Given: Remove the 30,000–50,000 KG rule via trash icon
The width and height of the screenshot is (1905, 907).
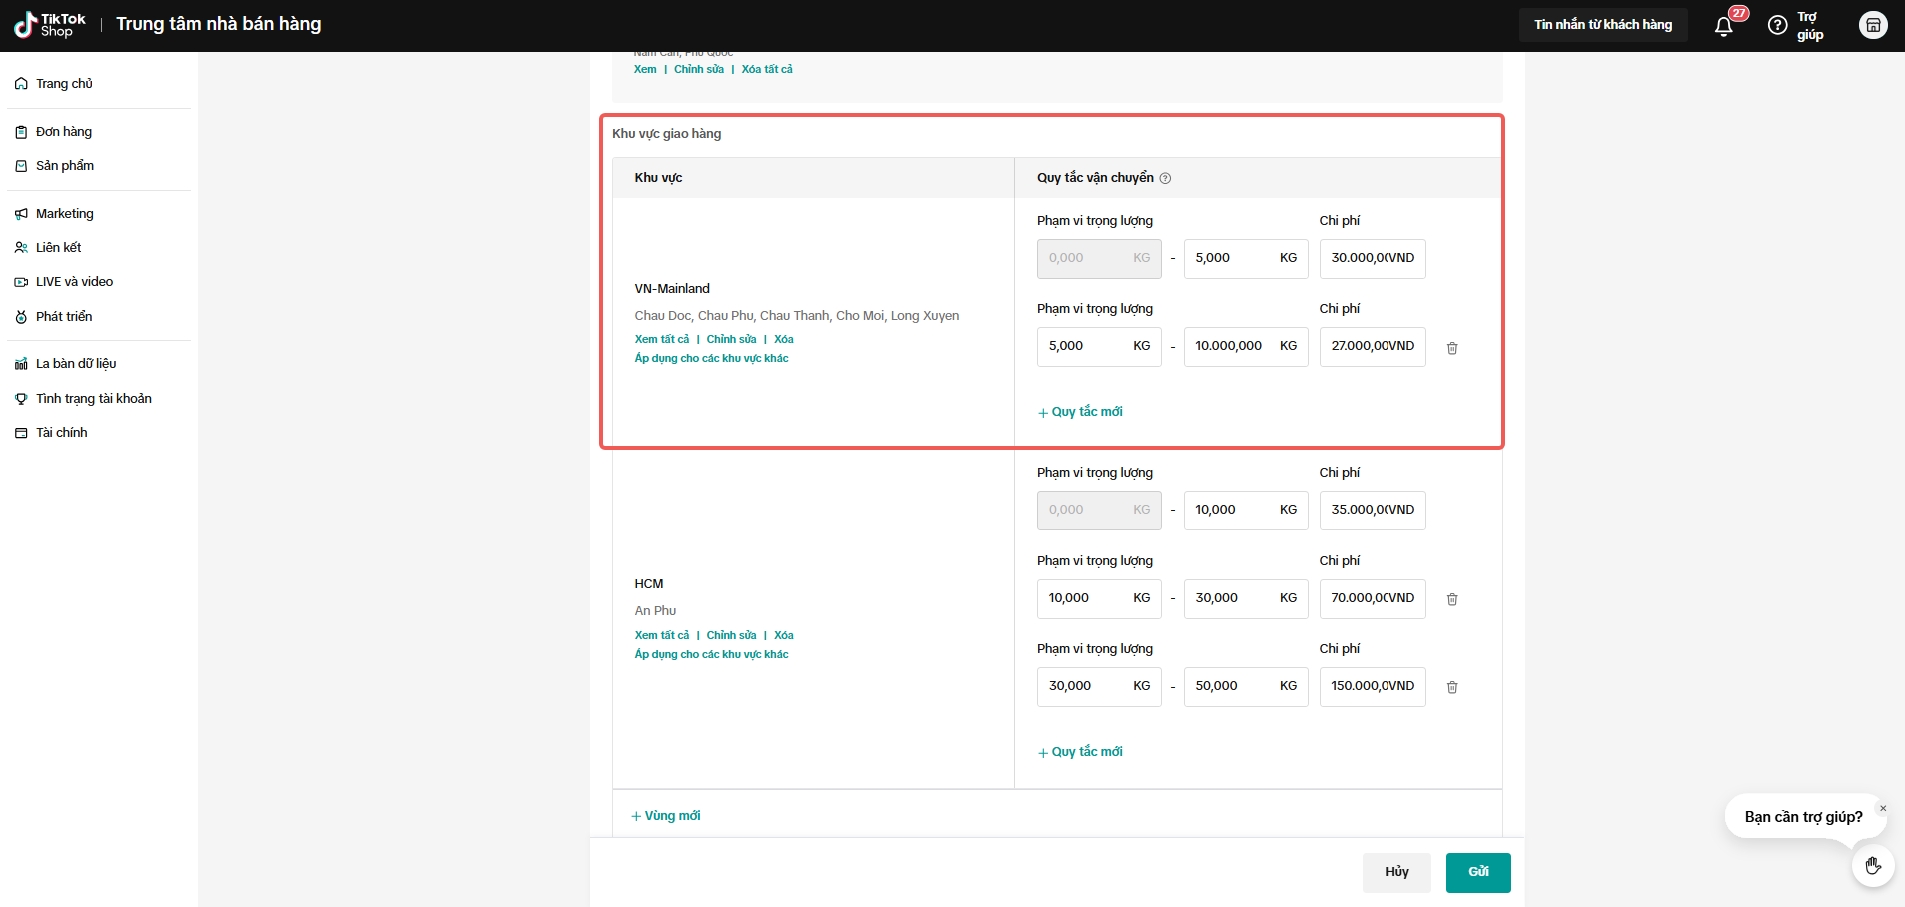Looking at the screenshot, I should pyautogui.click(x=1452, y=687).
